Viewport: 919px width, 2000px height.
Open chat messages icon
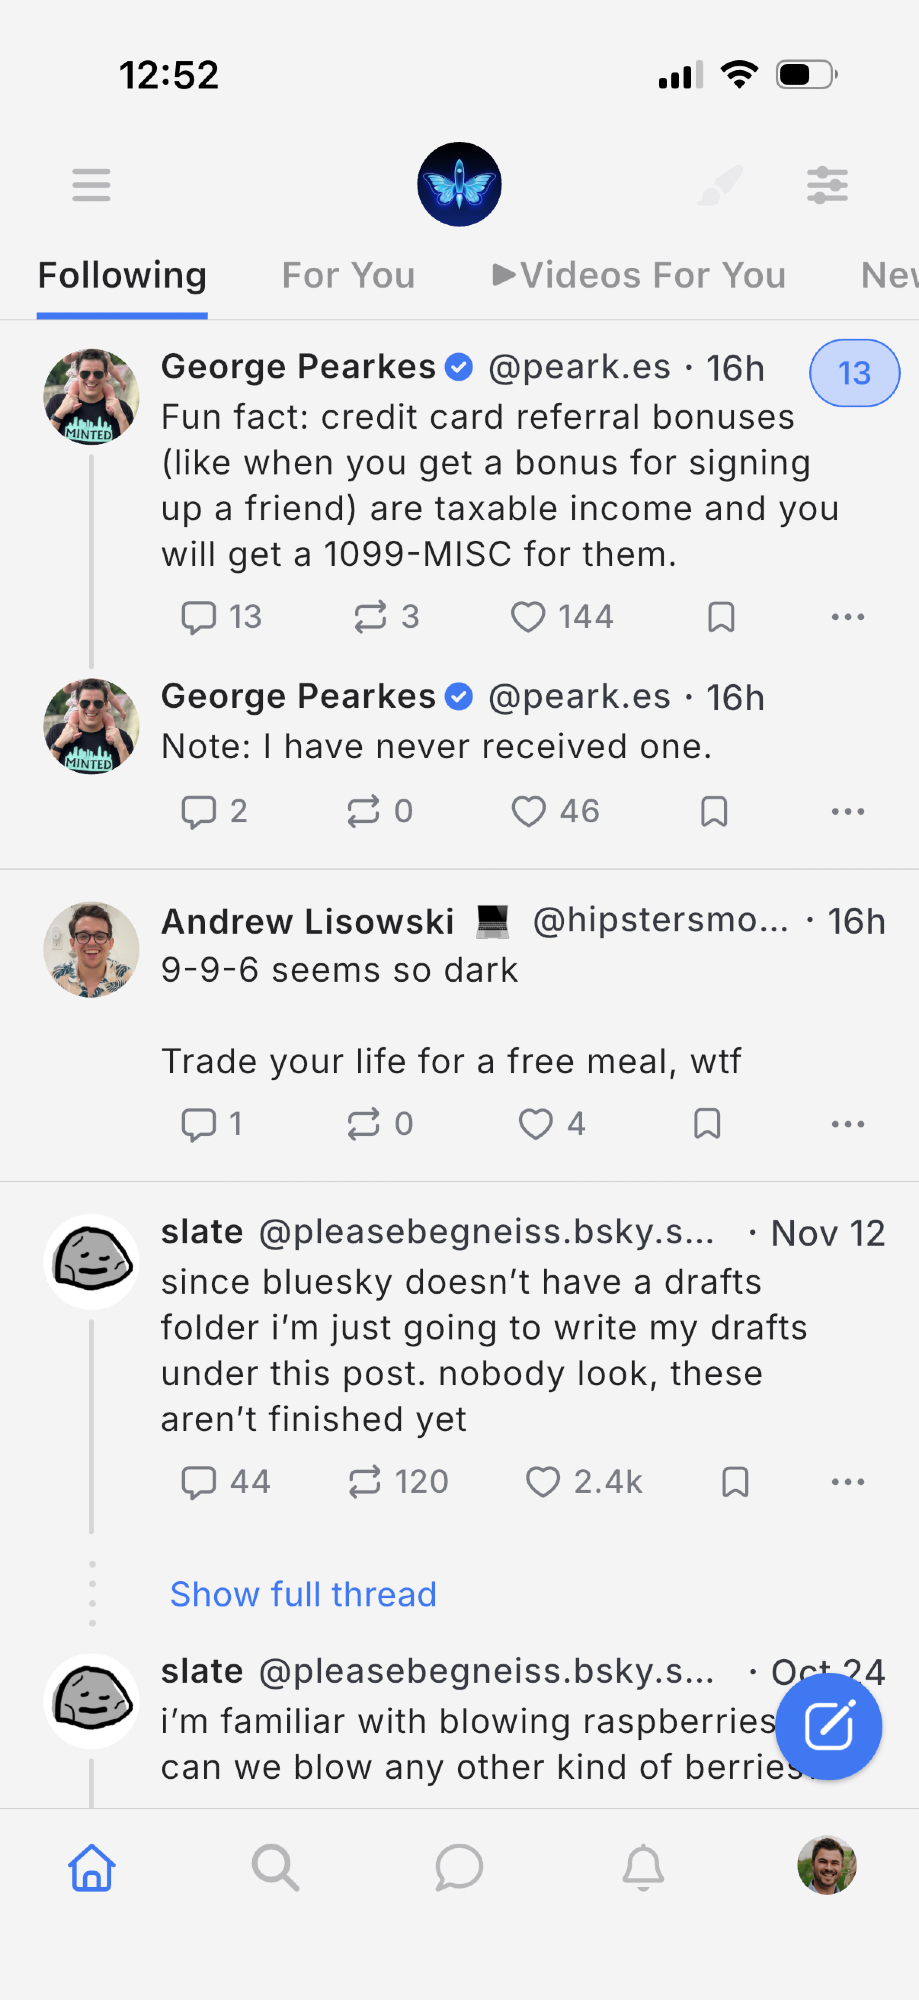pyautogui.click(x=459, y=1867)
